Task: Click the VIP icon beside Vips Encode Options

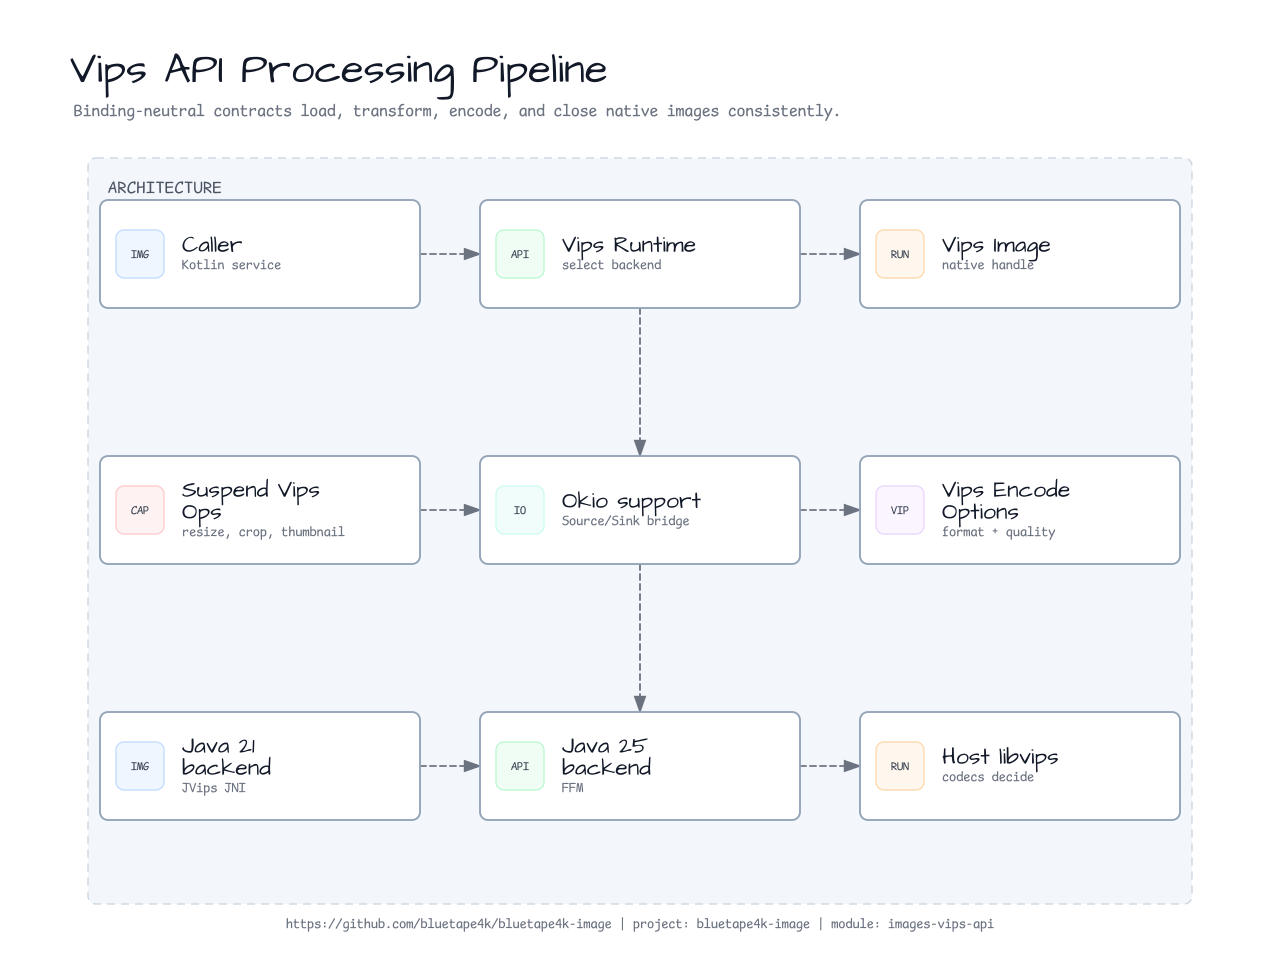Action: click(x=900, y=510)
